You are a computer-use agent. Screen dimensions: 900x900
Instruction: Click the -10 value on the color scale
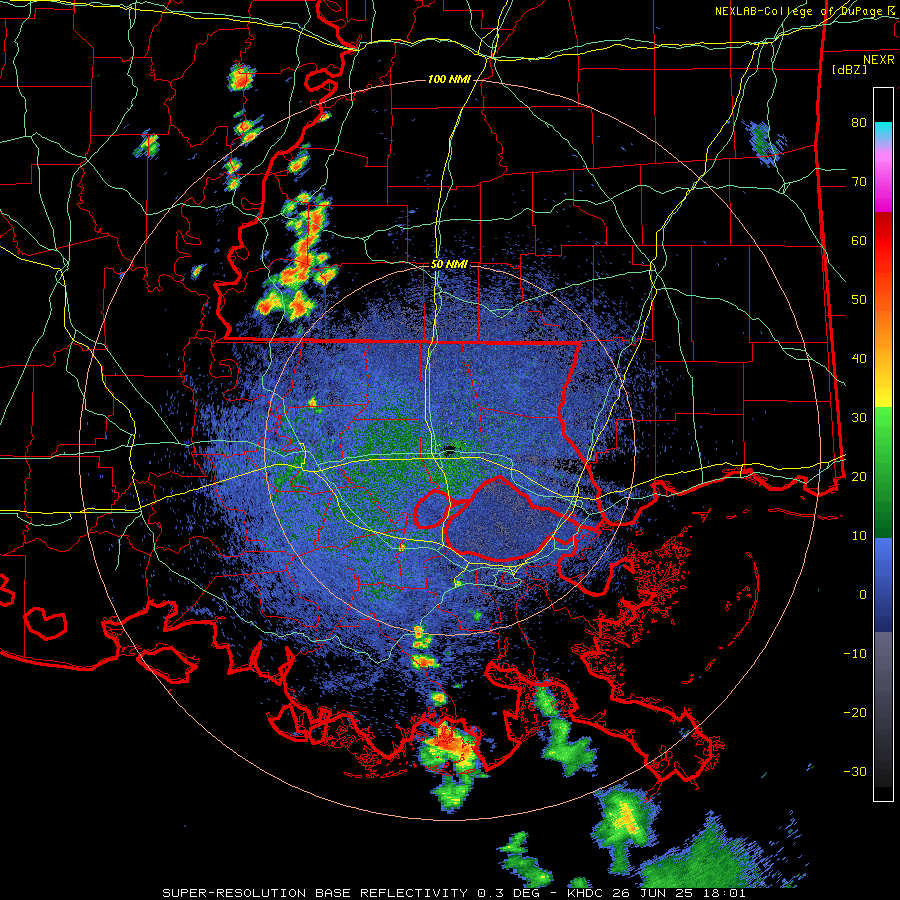pos(855,654)
